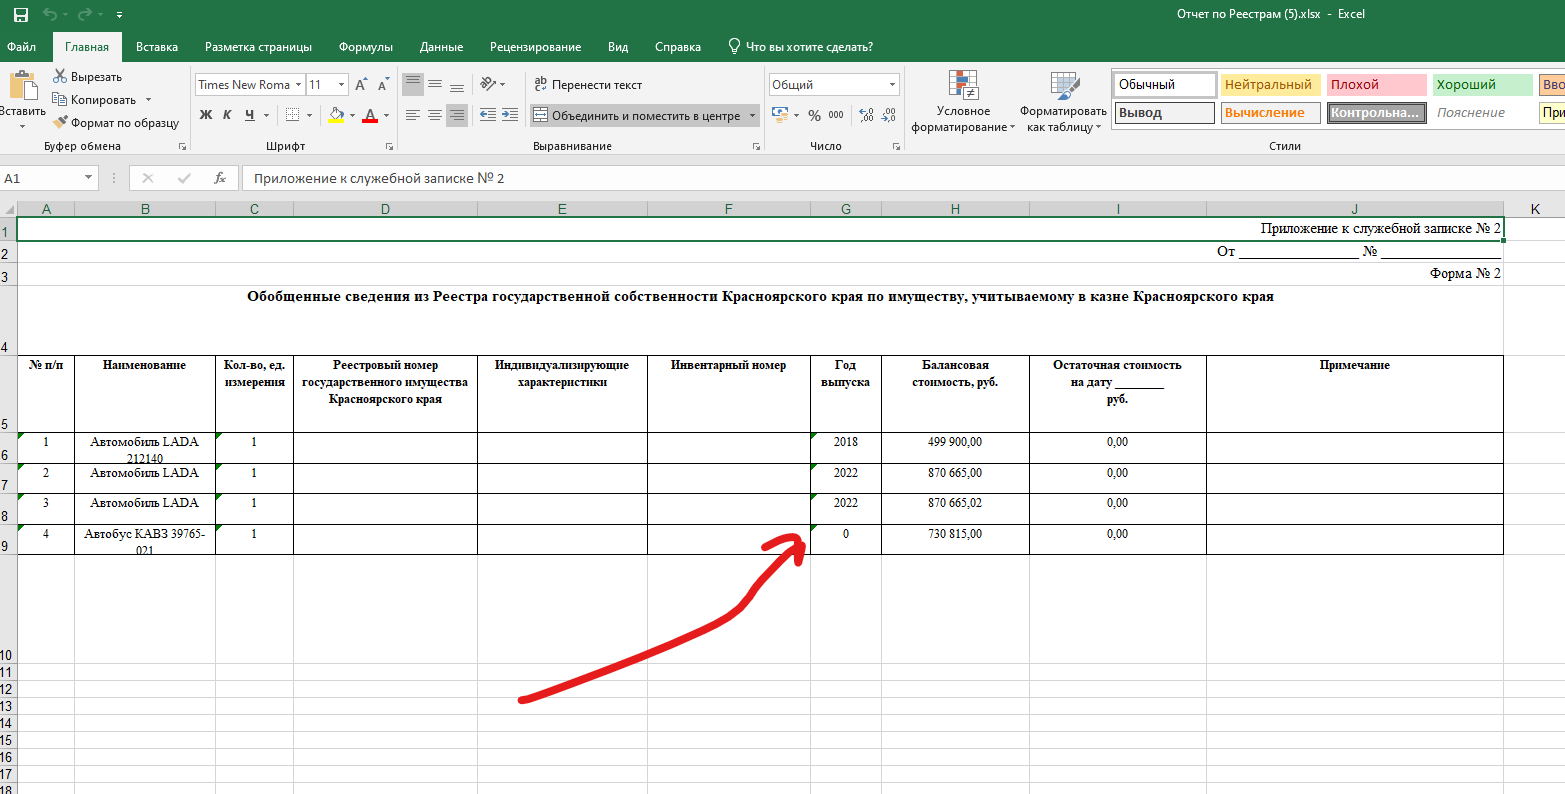1565x794 pixels.
Task: Click the increase indent icon
Action: 510,115
